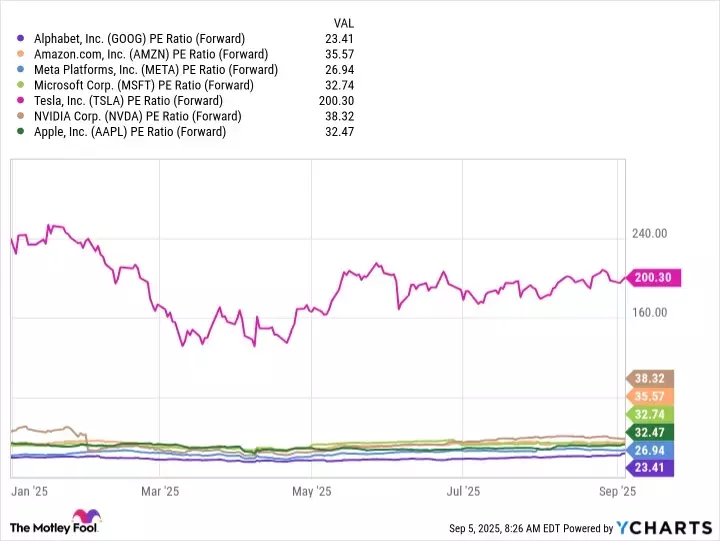This screenshot has height=541, width=720.
Task: Click the Alphabet (GOOG) purple legend dot
Action: point(21,39)
